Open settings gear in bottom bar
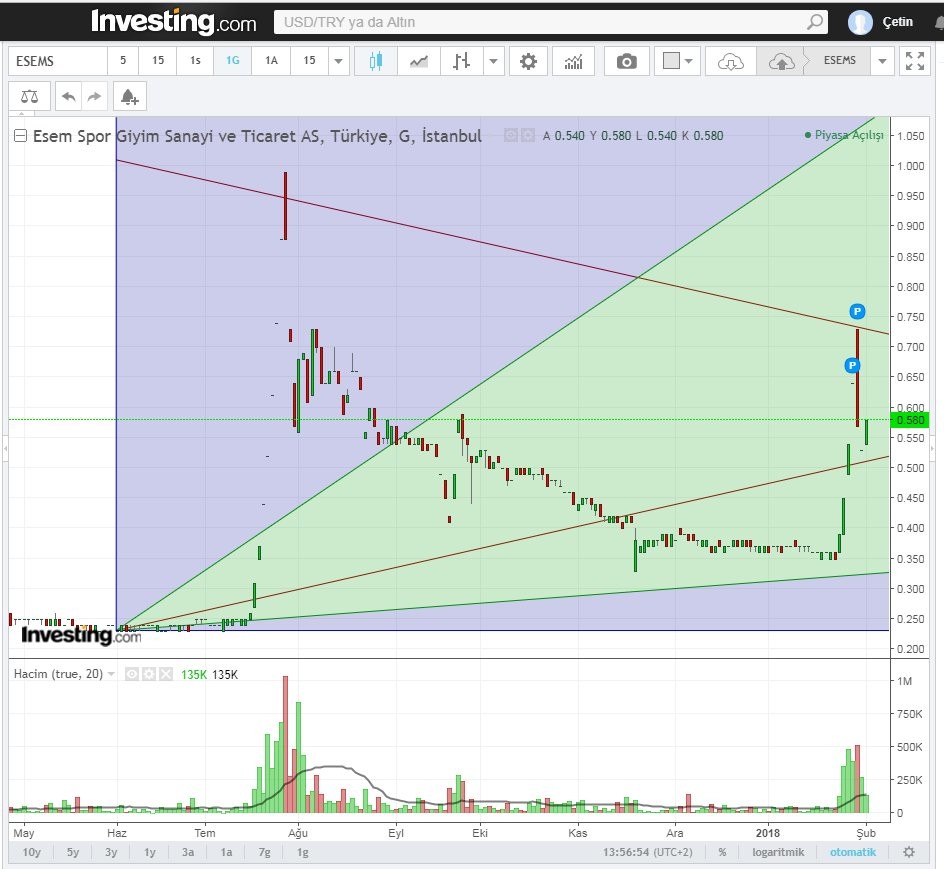This screenshot has height=869, width=944. [x=909, y=852]
